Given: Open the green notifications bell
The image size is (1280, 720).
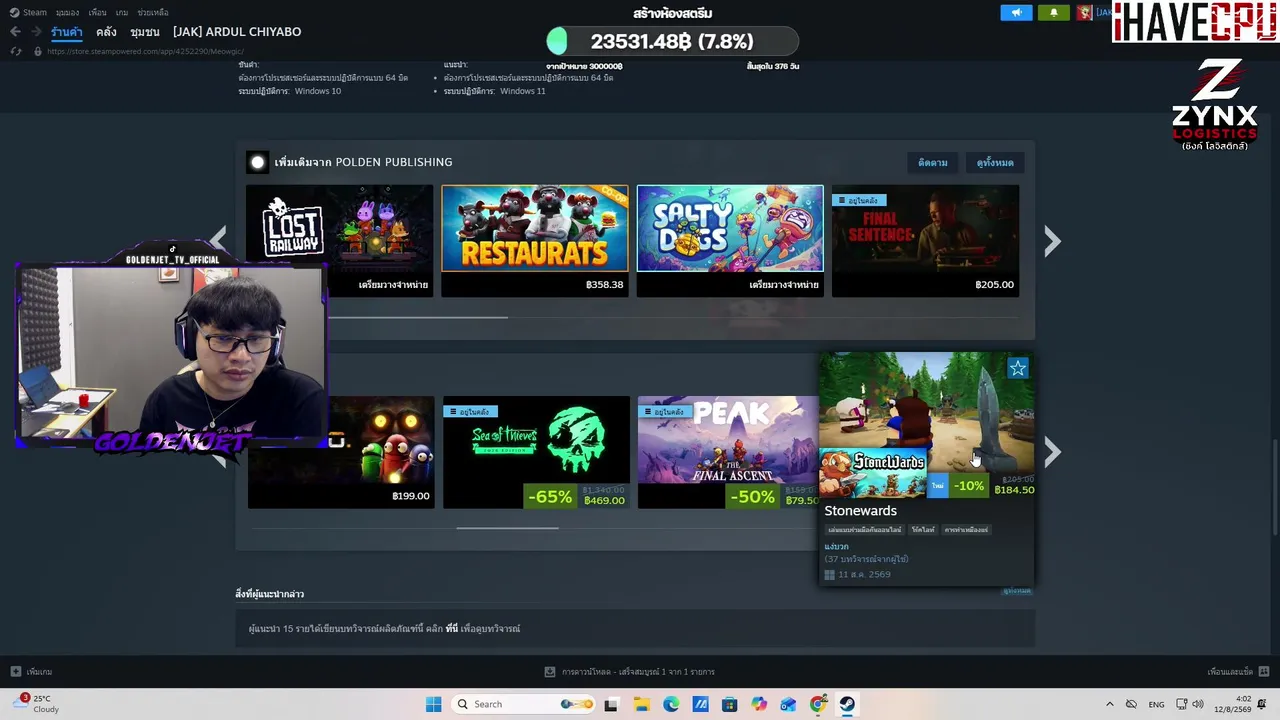Looking at the screenshot, I should point(1053,13).
